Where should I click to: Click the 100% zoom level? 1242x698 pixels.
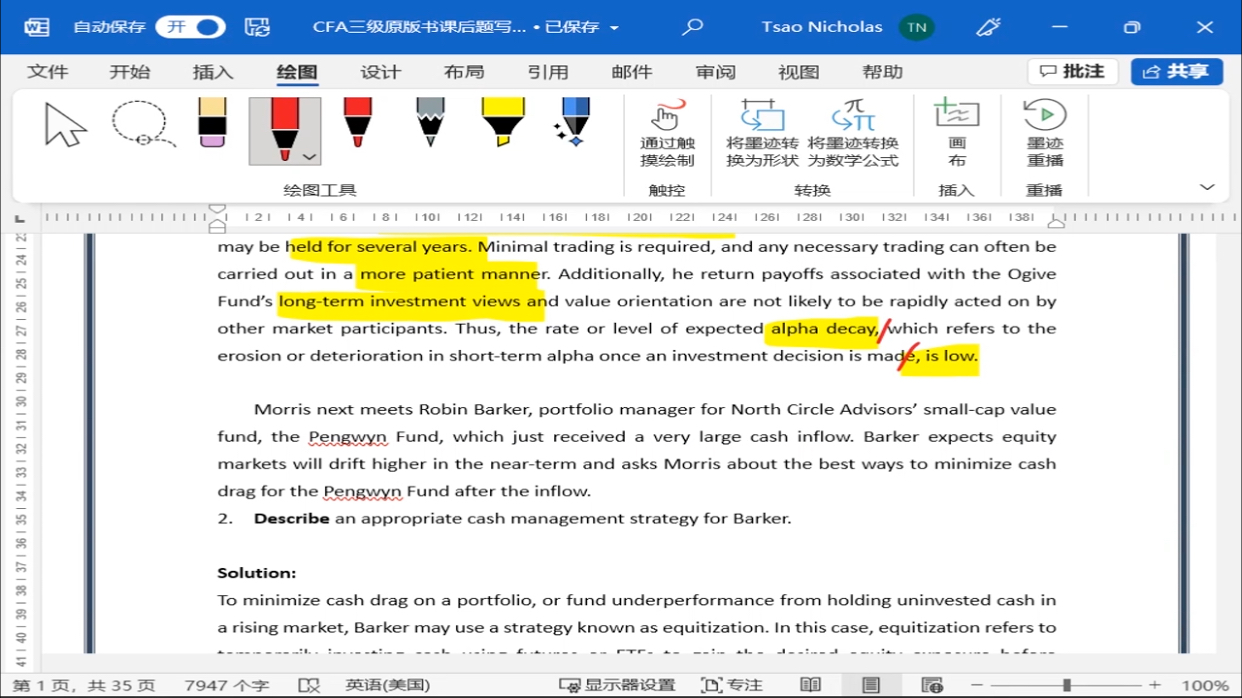tap(1205, 685)
